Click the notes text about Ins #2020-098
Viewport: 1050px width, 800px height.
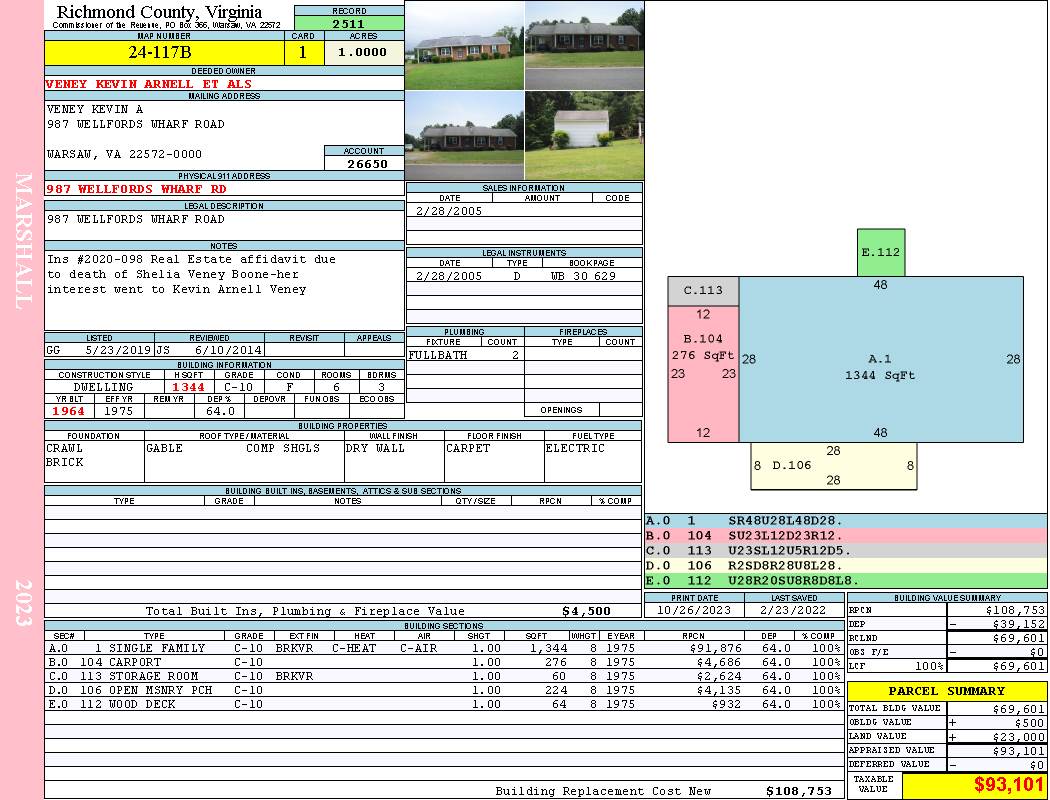click(x=191, y=274)
